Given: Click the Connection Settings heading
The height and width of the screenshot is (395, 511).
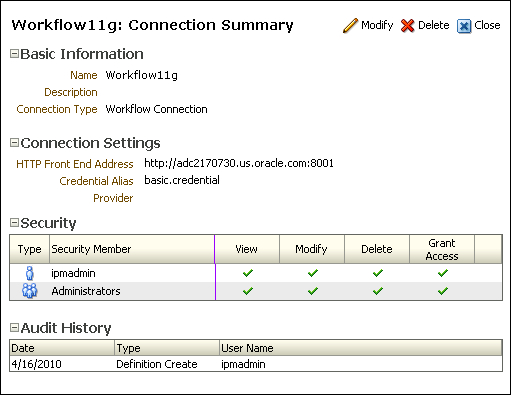Looking at the screenshot, I should [90, 143].
